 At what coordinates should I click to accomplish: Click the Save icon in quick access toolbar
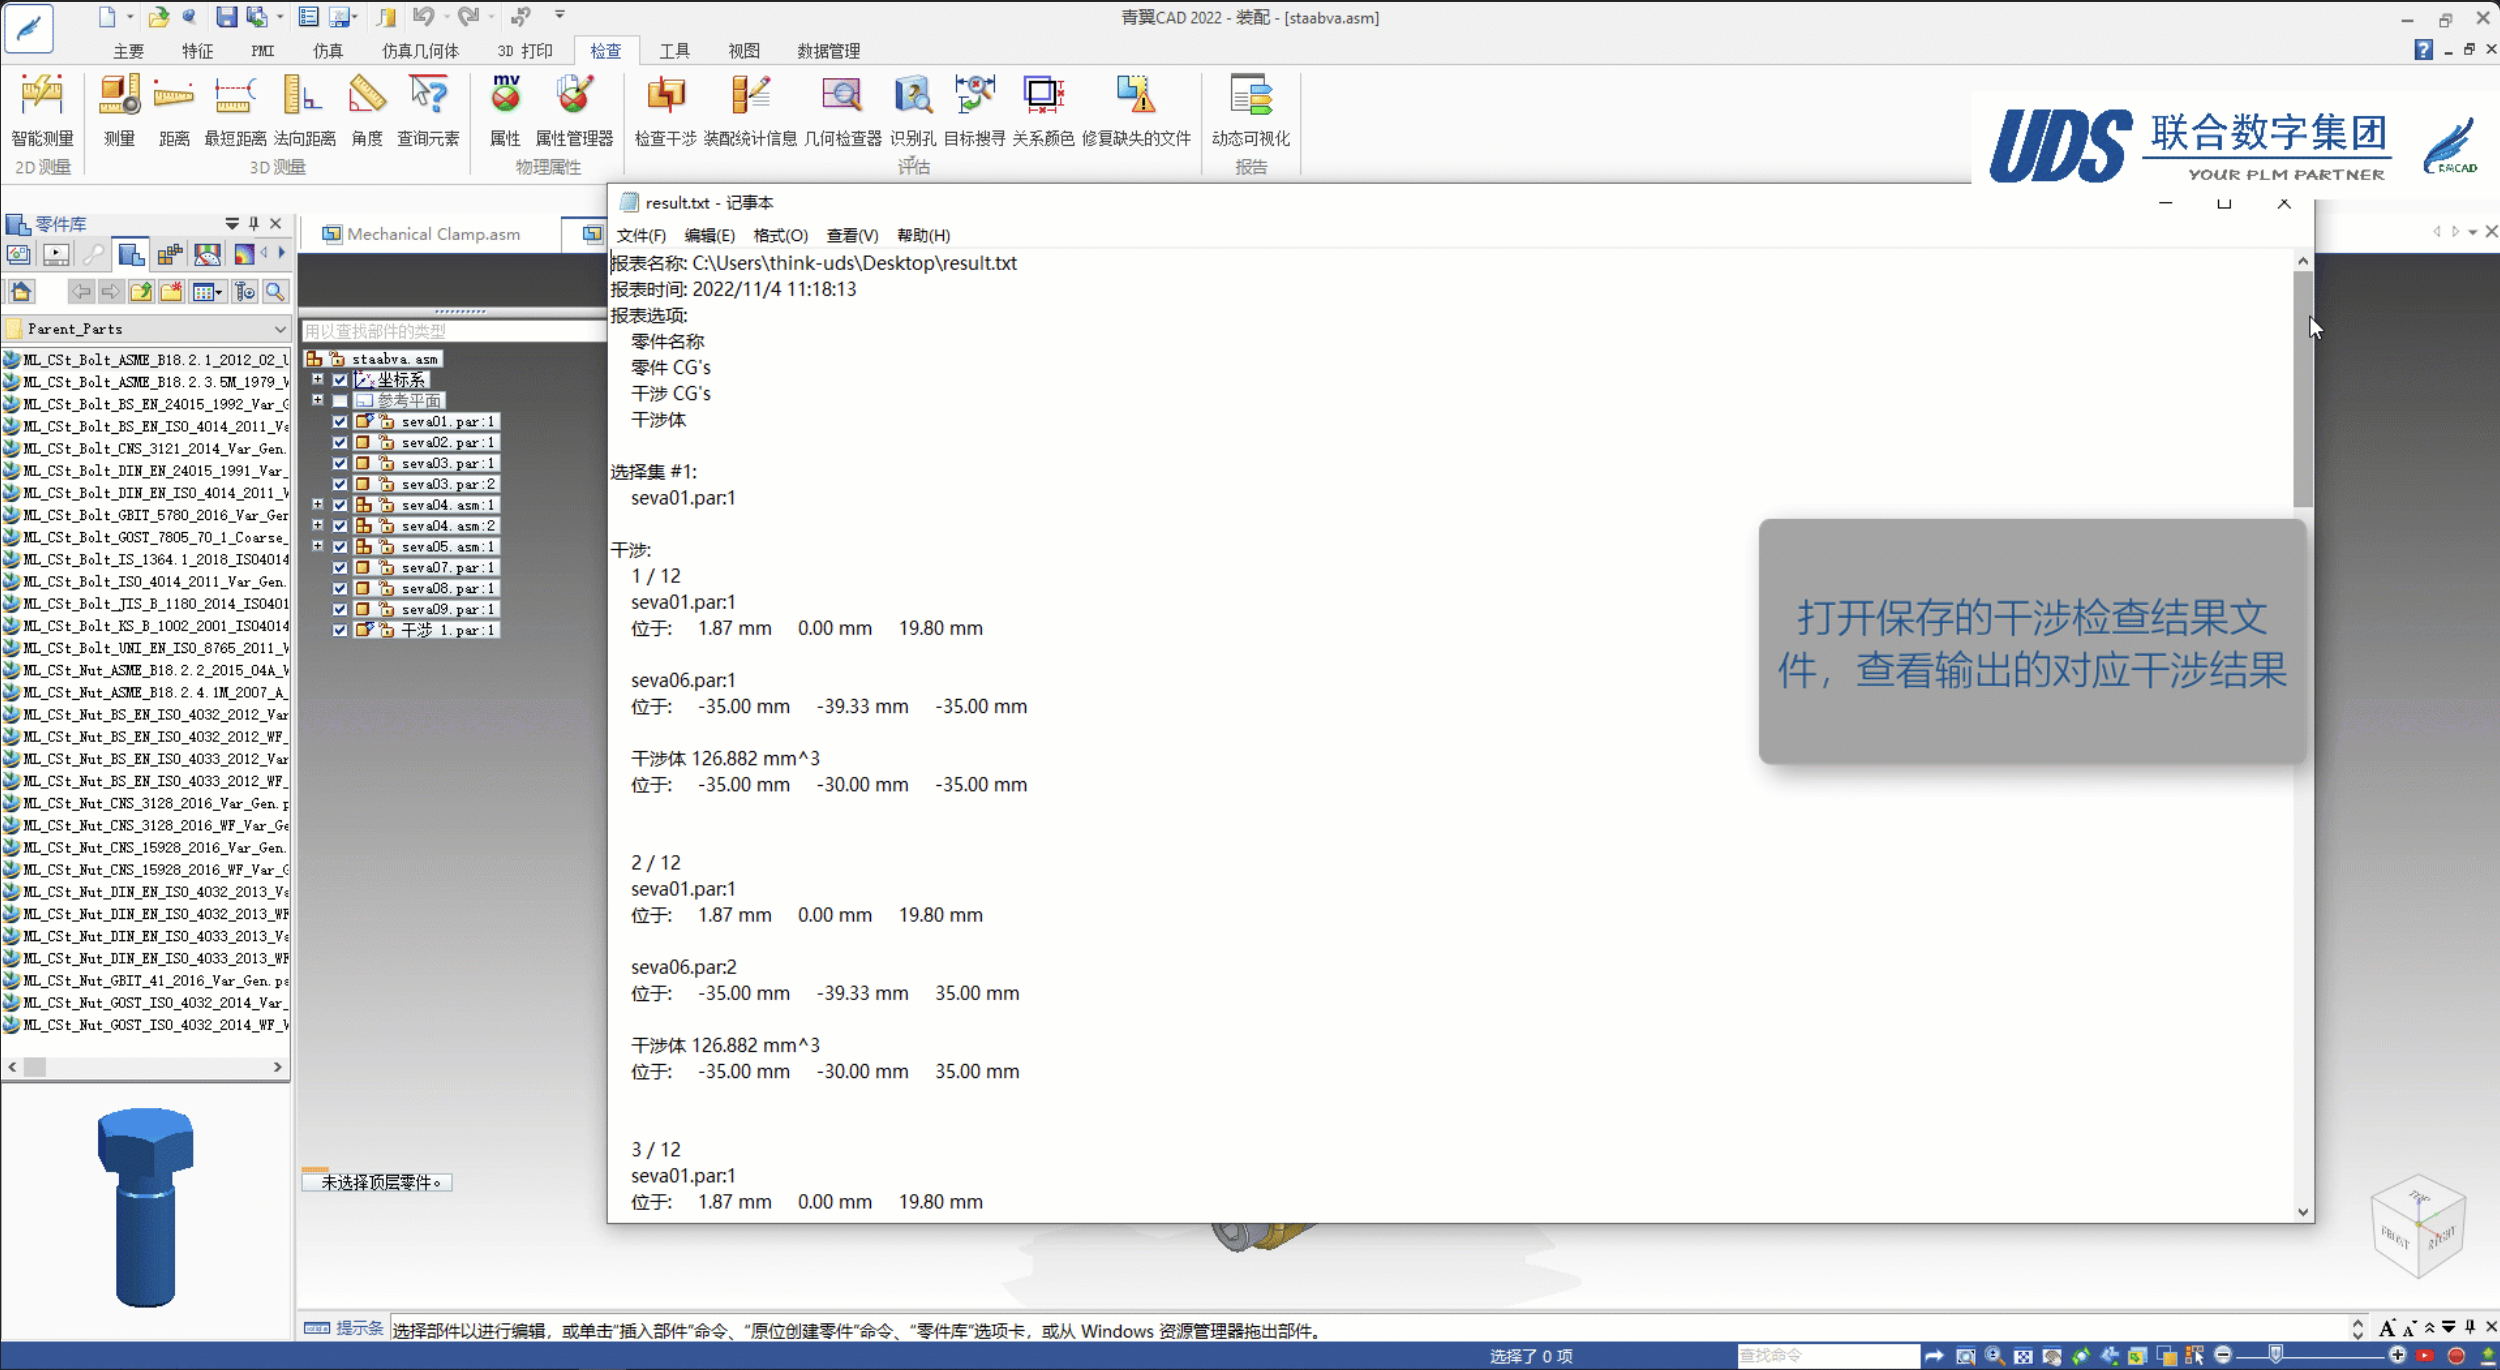click(227, 16)
